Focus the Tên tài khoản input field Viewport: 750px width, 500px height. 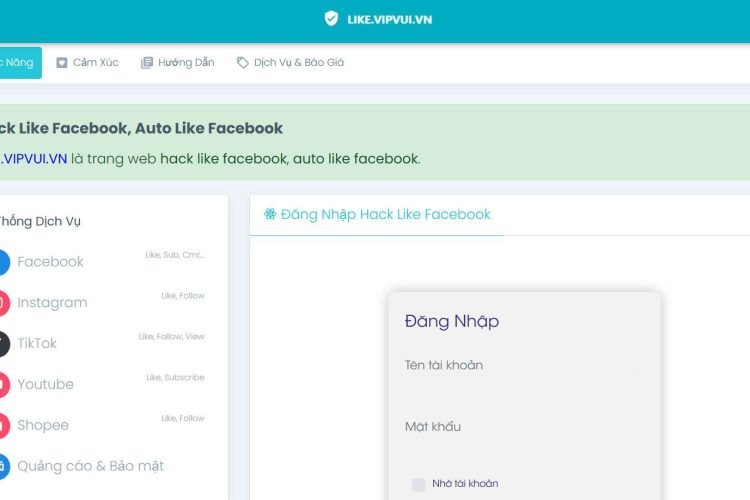coord(522,366)
